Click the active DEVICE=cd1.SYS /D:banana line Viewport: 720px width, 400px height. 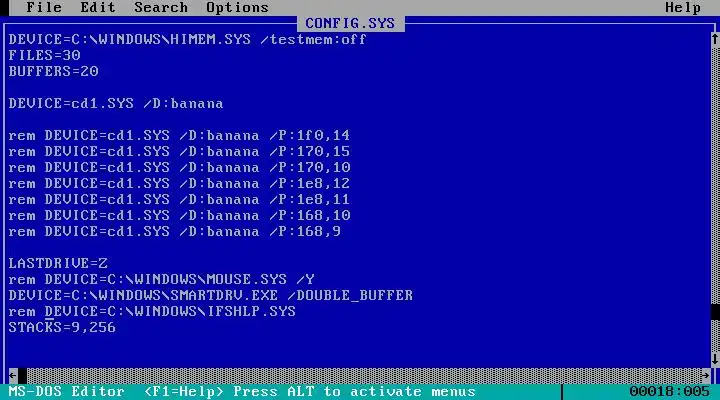[x=116, y=103]
